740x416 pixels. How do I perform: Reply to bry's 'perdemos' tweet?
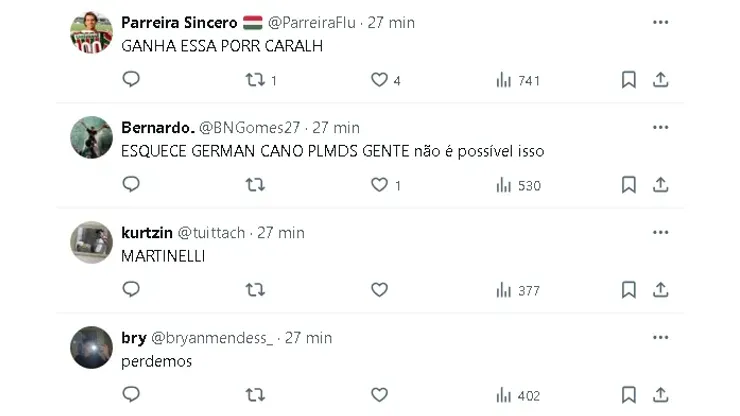[131, 396]
